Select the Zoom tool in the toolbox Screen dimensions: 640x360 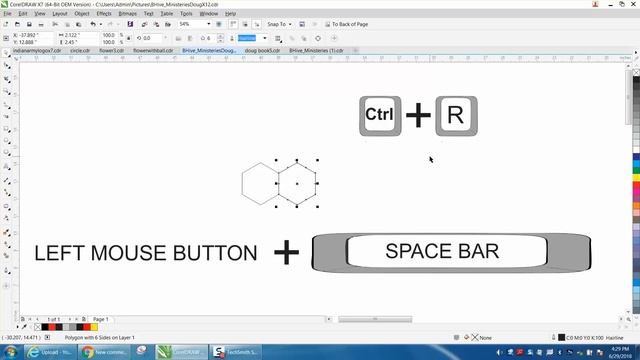pos(6,91)
